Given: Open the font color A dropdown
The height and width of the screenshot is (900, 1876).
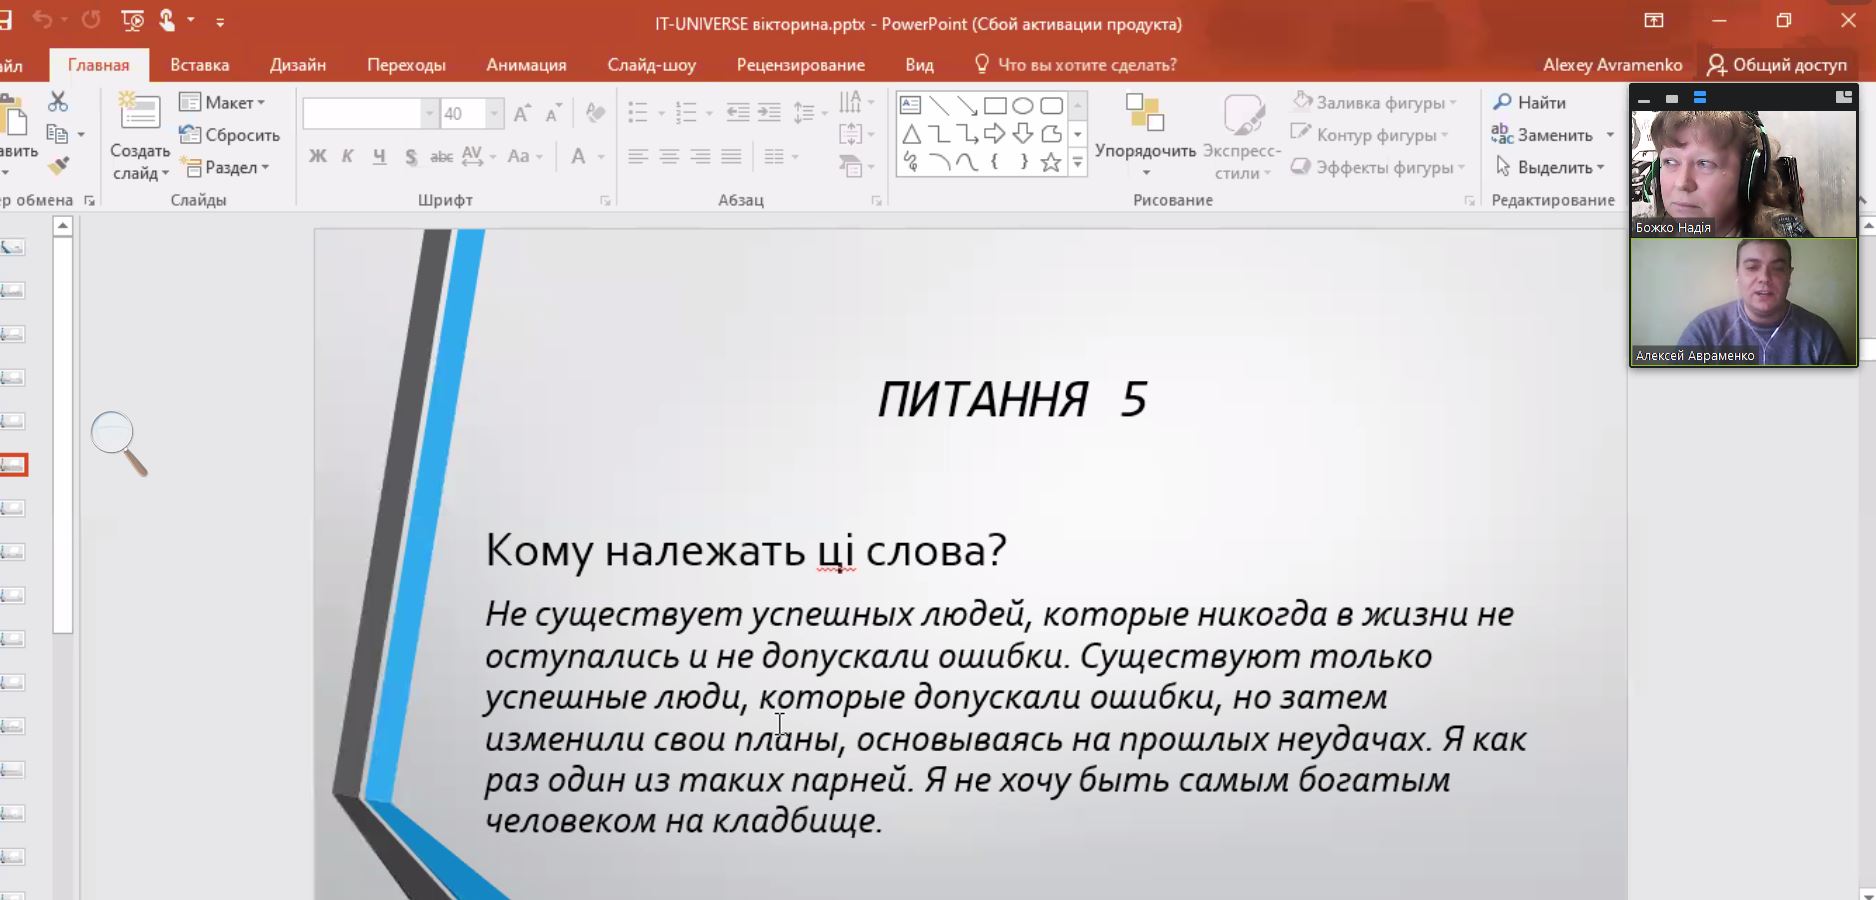Looking at the screenshot, I should pyautogui.click(x=601, y=157).
